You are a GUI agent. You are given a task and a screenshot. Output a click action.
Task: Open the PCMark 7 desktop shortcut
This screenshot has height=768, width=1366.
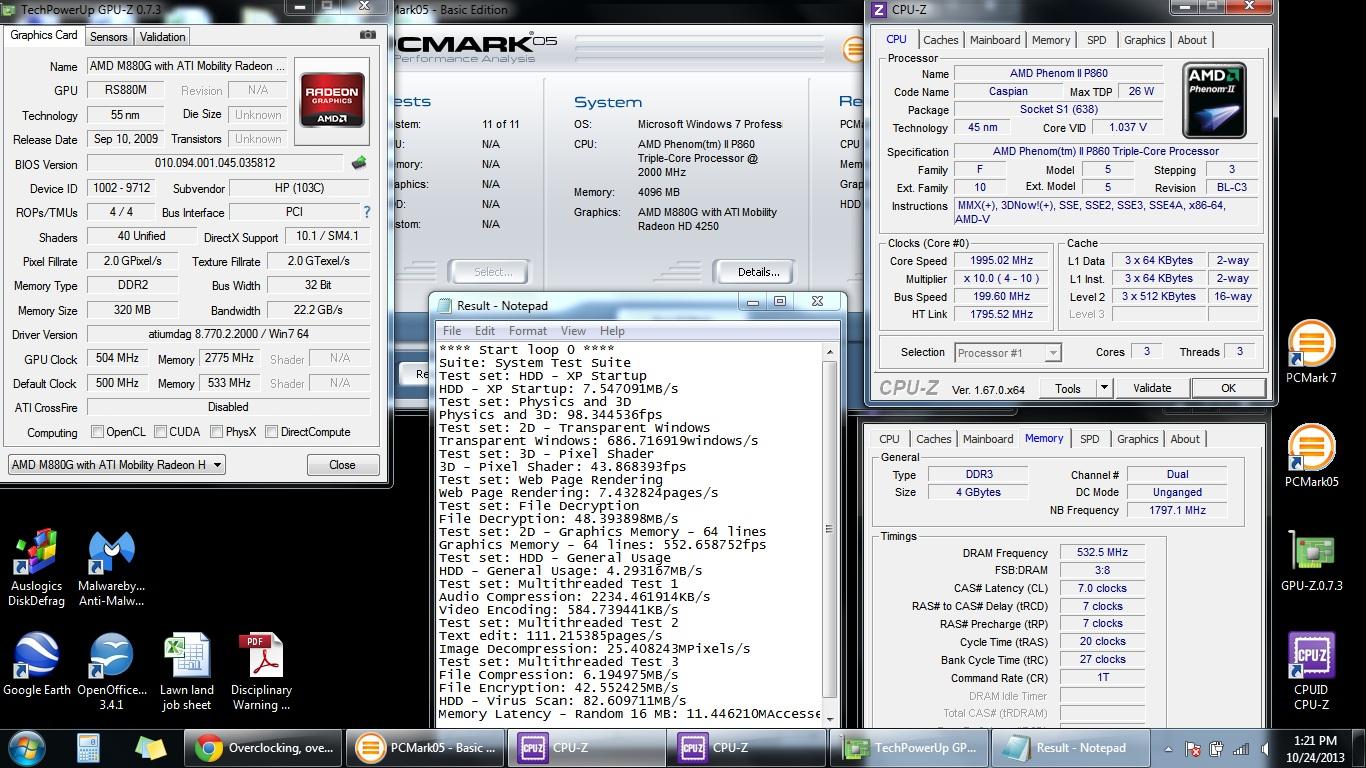1310,352
